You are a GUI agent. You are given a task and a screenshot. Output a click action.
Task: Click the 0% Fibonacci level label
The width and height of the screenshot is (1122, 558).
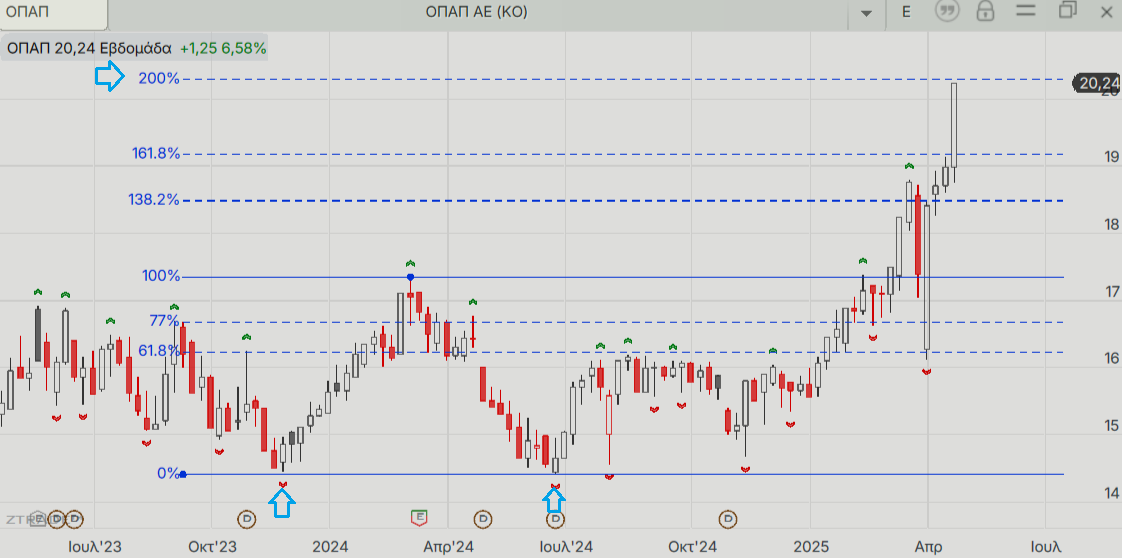click(167, 473)
